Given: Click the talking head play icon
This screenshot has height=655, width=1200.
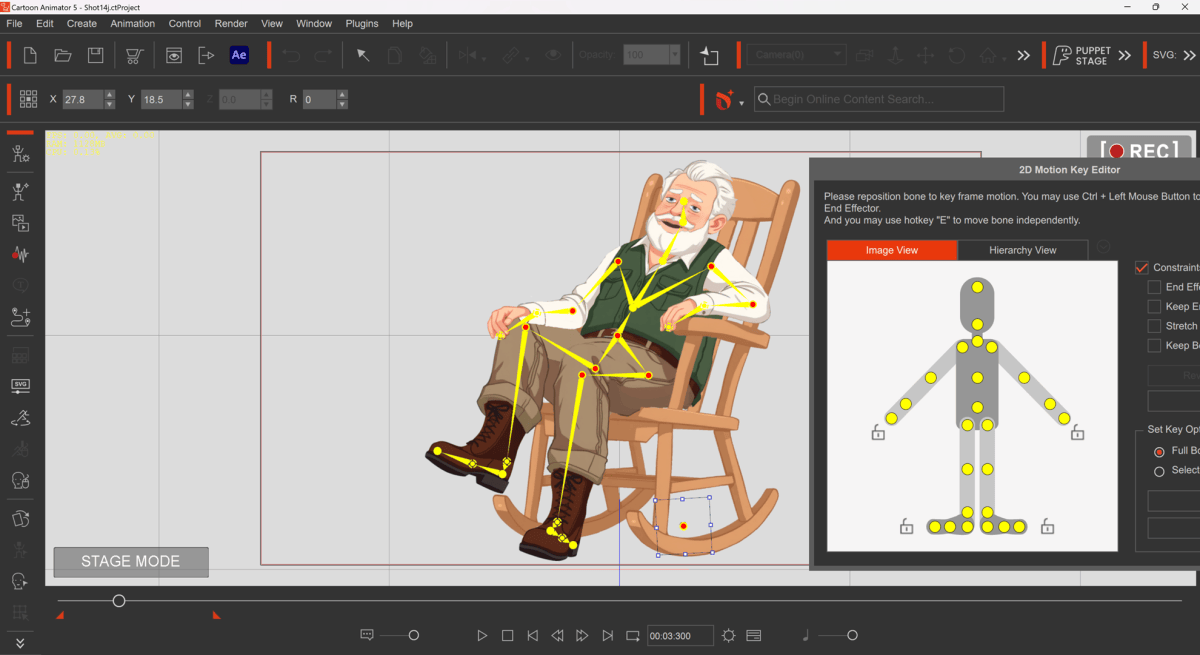Looking at the screenshot, I should 19,581.
